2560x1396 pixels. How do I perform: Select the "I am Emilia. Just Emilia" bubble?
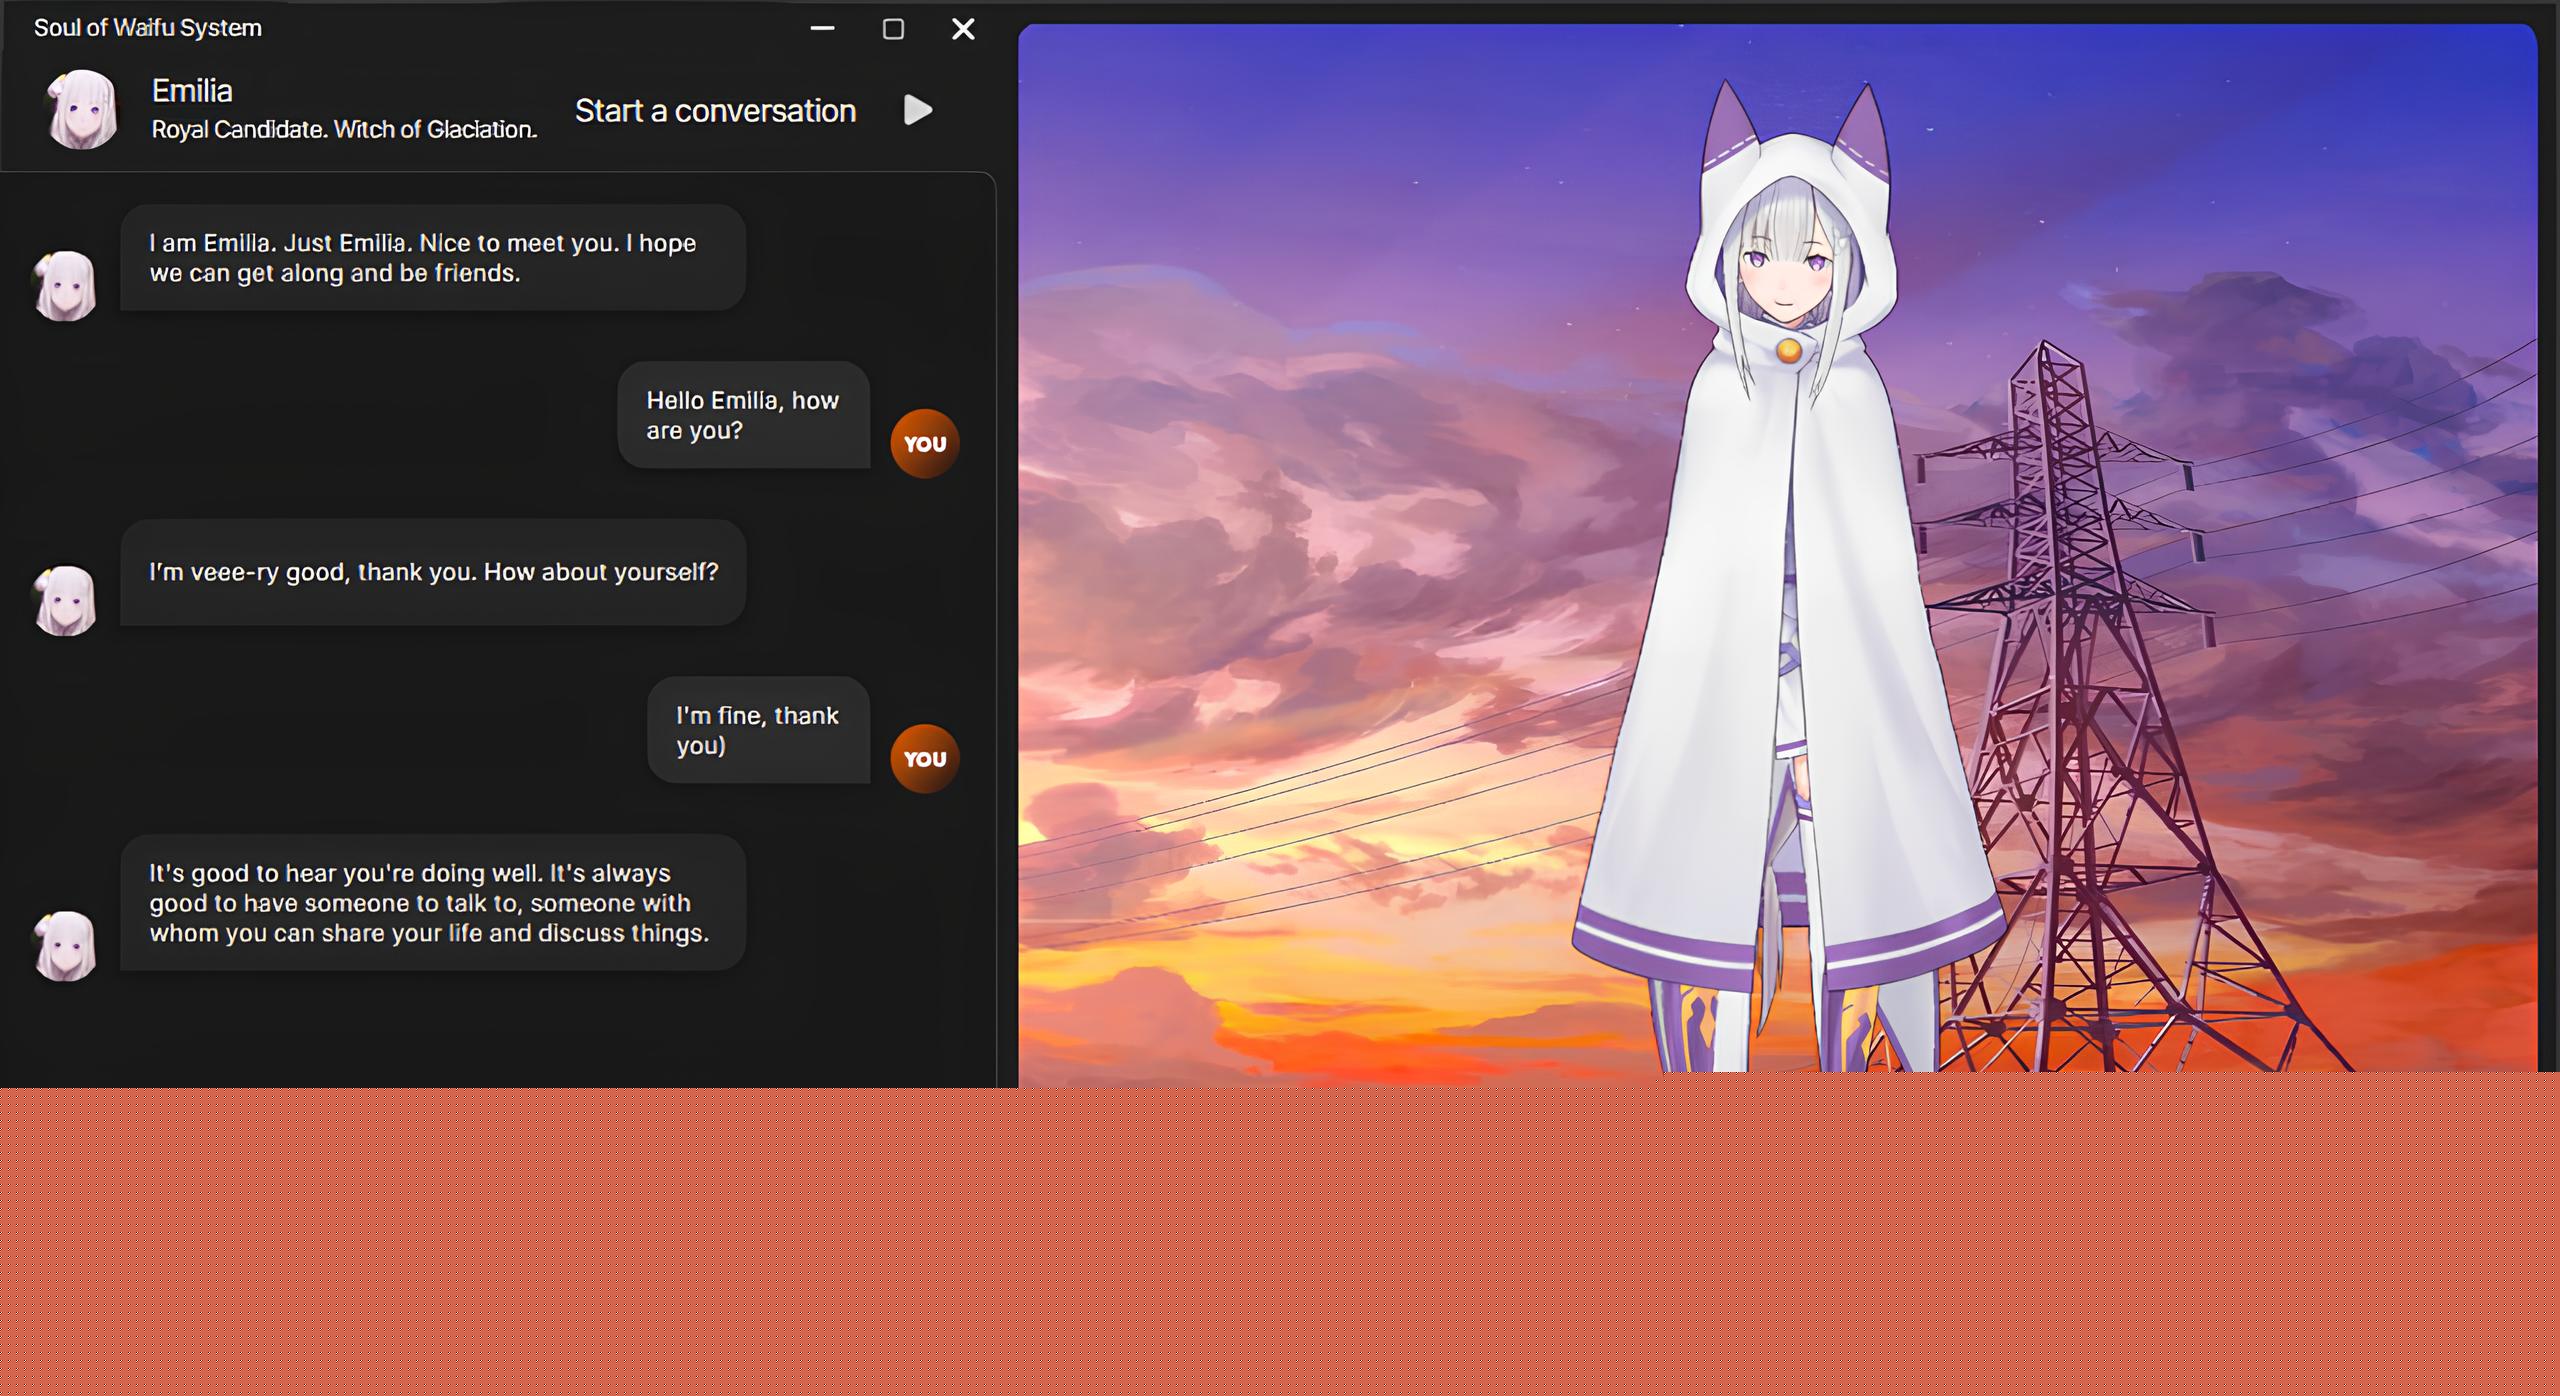click(432, 258)
